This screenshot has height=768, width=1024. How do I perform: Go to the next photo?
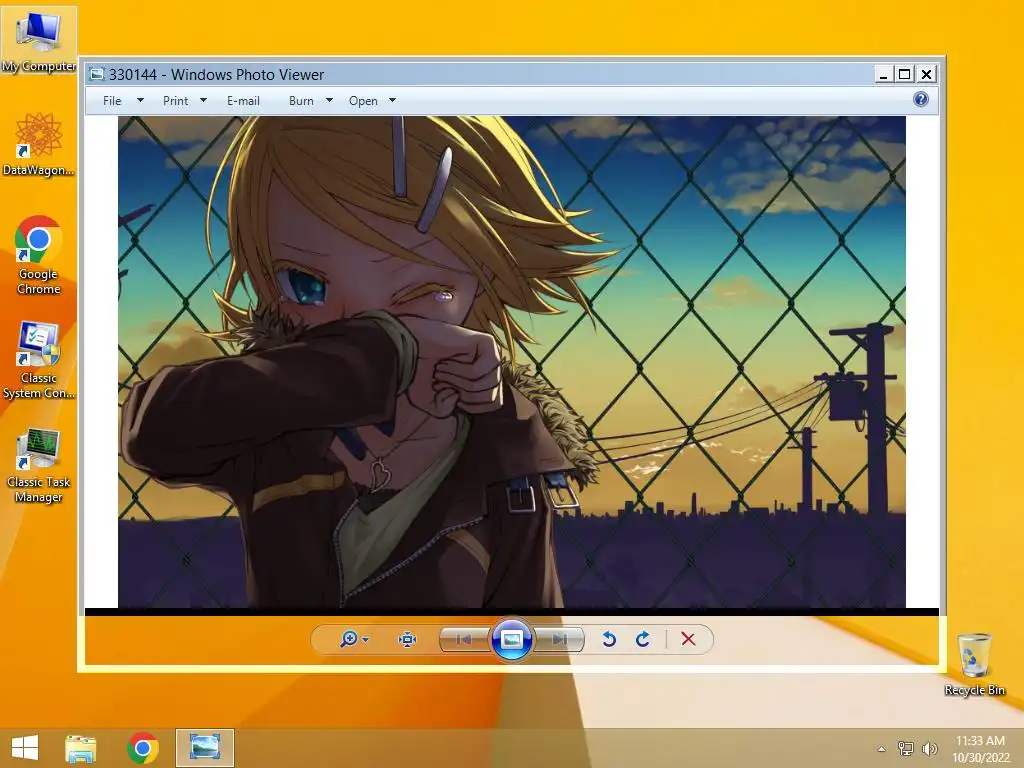click(x=560, y=639)
